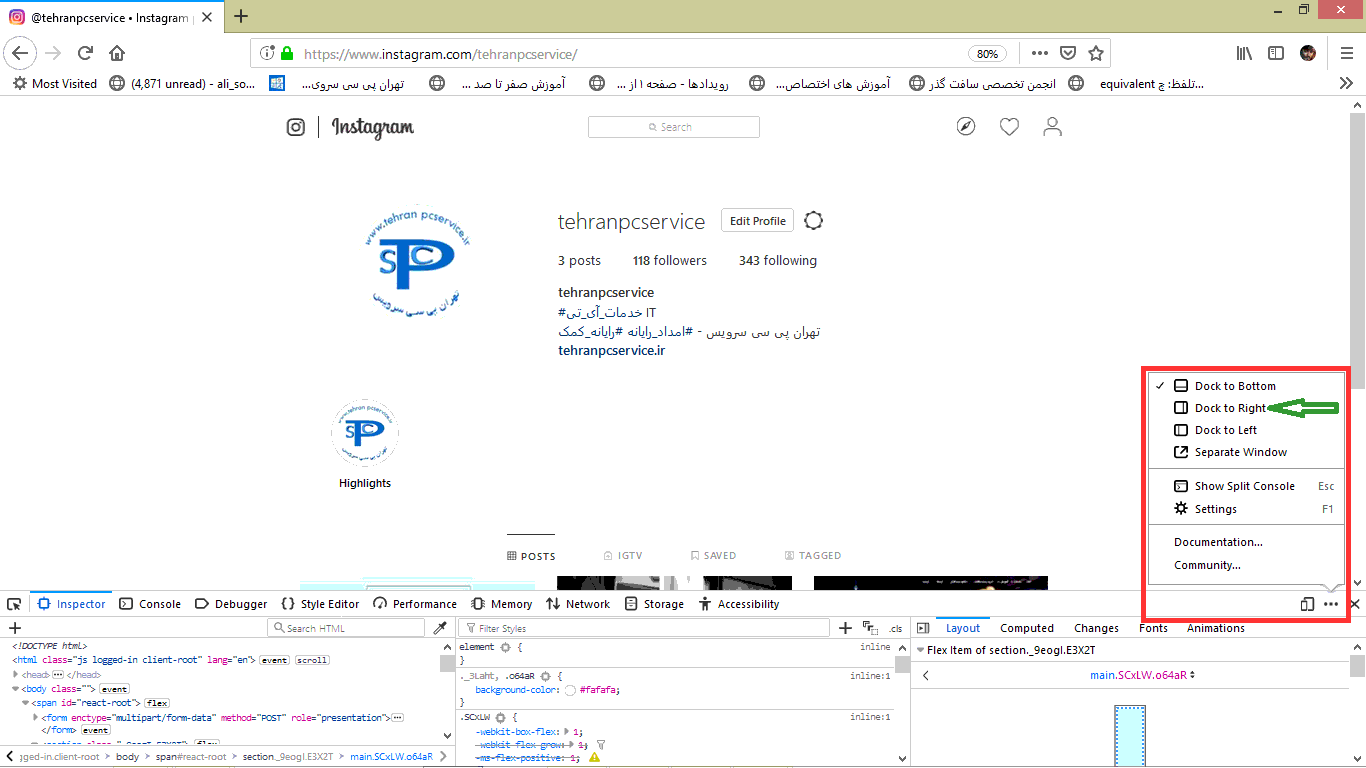Screen dimensions: 1366x768
Task: Open the tehranpcservice.ir website link
Action: pyautogui.click(x=611, y=350)
